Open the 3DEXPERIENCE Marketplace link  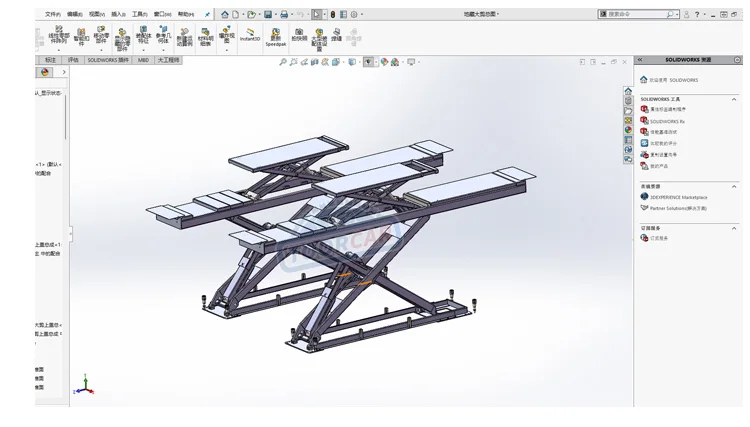point(678,197)
